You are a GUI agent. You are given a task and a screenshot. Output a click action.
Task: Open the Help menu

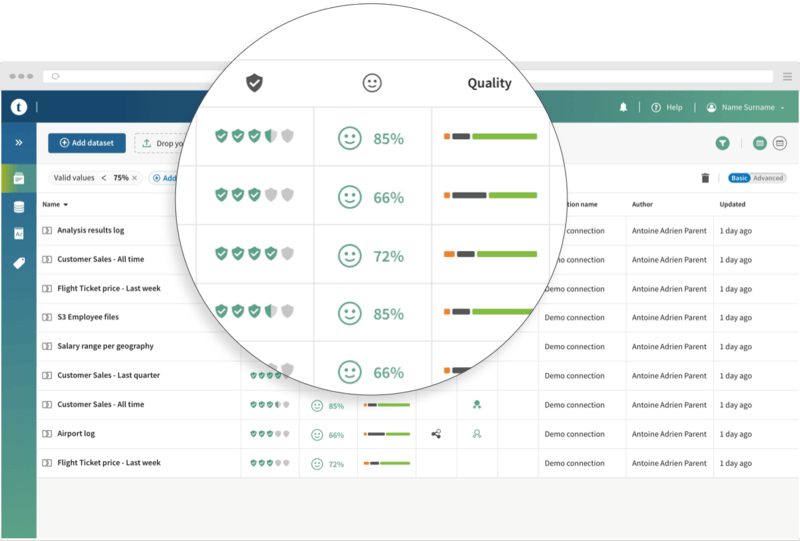pyautogui.click(x=667, y=107)
